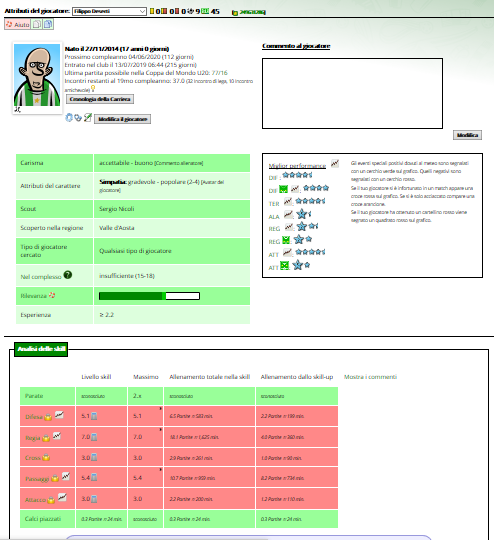
Task: Click the pencil edit icon beside Modifica il giocatore
Action: point(88,117)
